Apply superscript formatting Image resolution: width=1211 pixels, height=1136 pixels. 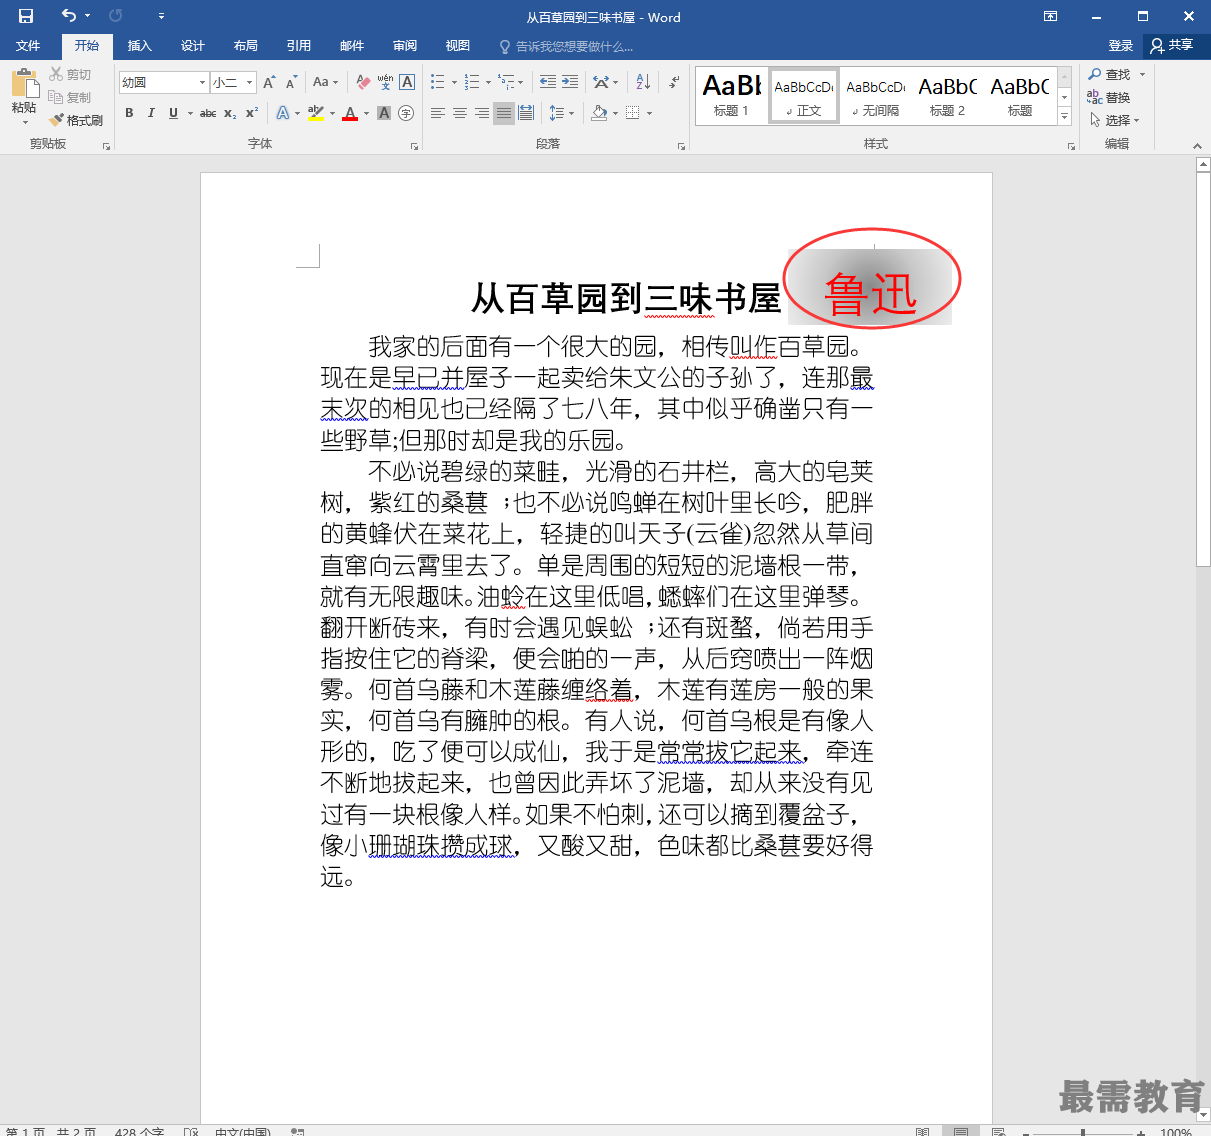tap(252, 113)
